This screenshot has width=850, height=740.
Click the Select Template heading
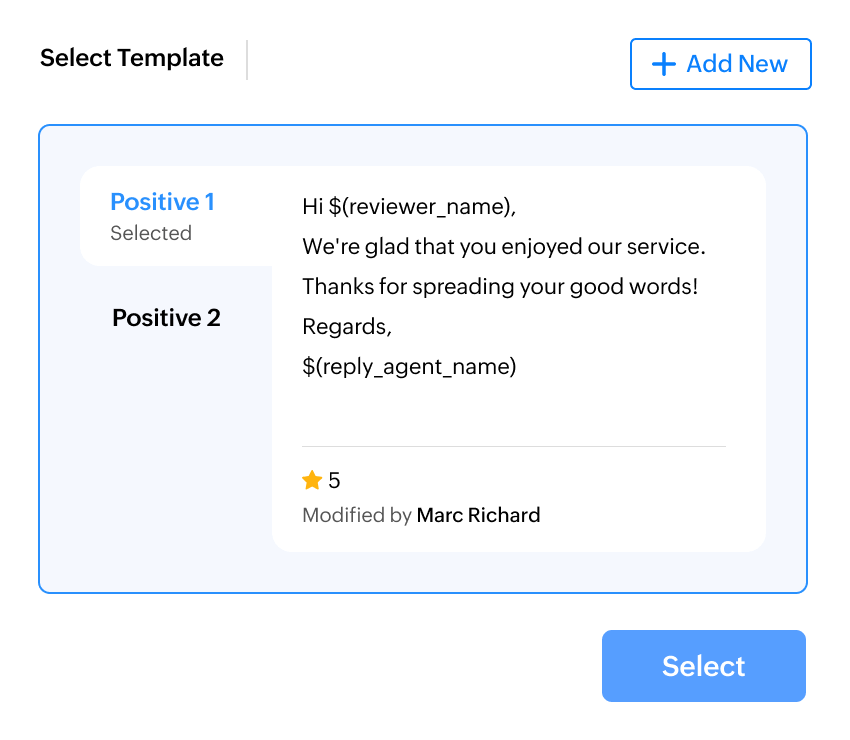coord(132,58)
